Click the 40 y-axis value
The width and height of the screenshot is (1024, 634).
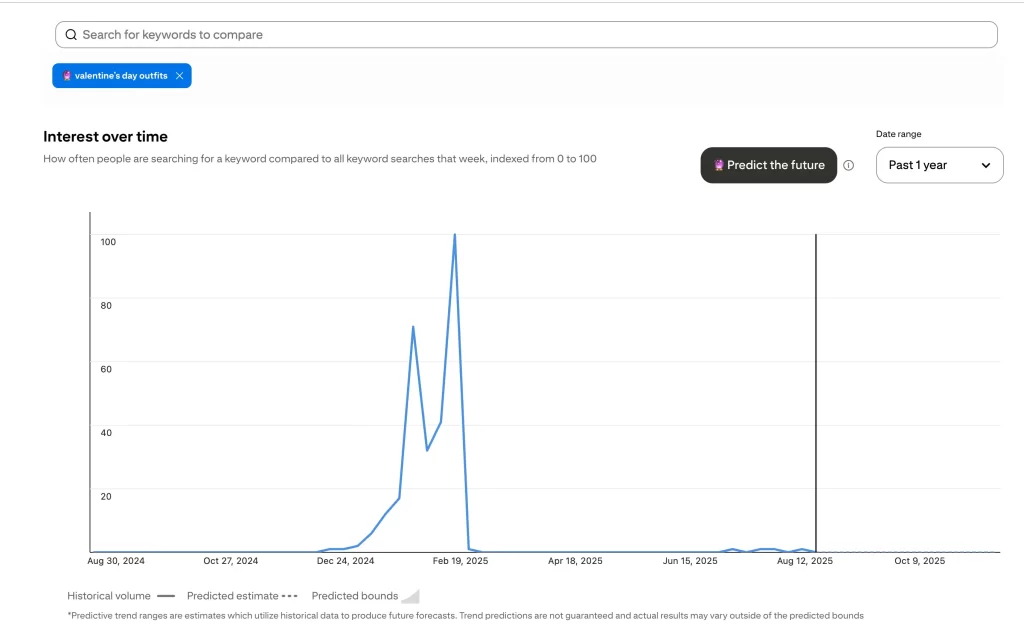pyautogui.click(x=106, y=432)
